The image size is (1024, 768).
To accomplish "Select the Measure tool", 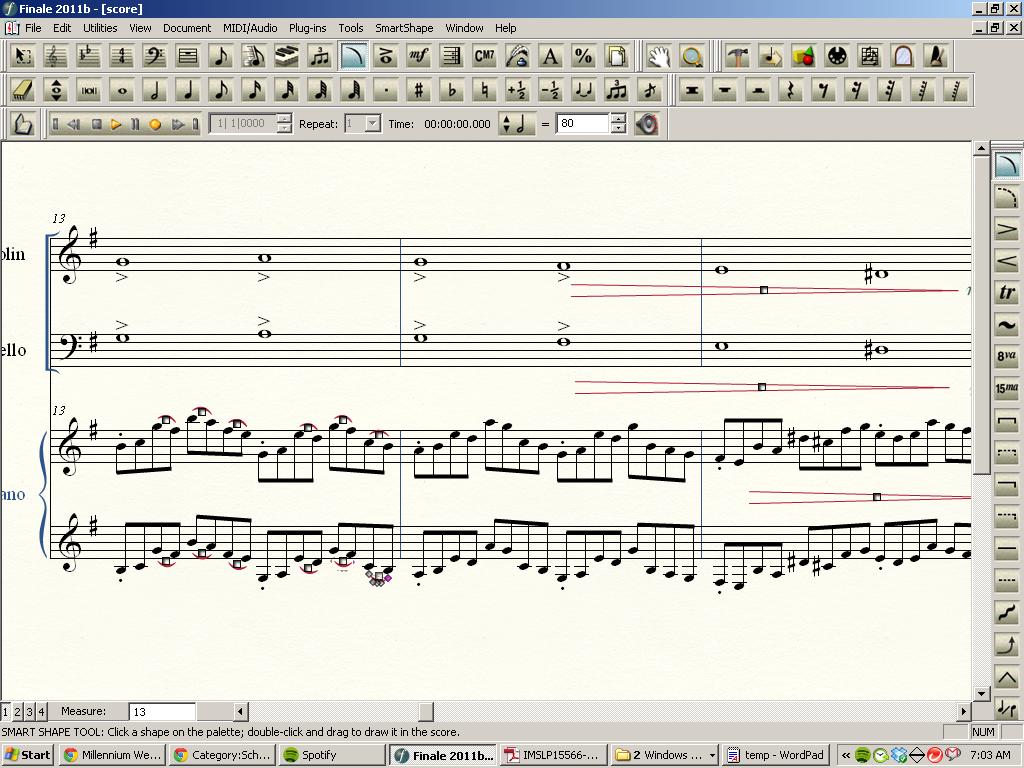I will click(x=187, y=56).
